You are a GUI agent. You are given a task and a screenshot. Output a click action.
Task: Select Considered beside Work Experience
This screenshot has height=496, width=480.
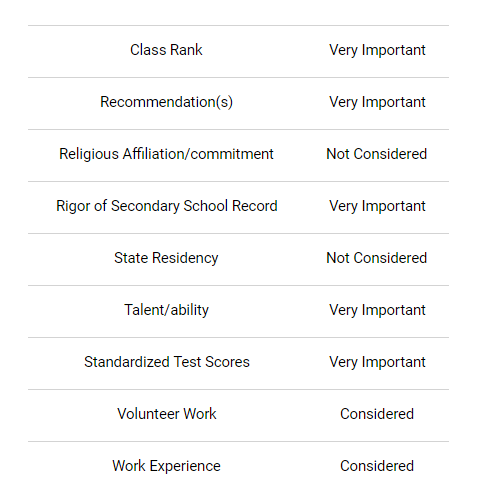pyautogui.click(x=377, y=466)
